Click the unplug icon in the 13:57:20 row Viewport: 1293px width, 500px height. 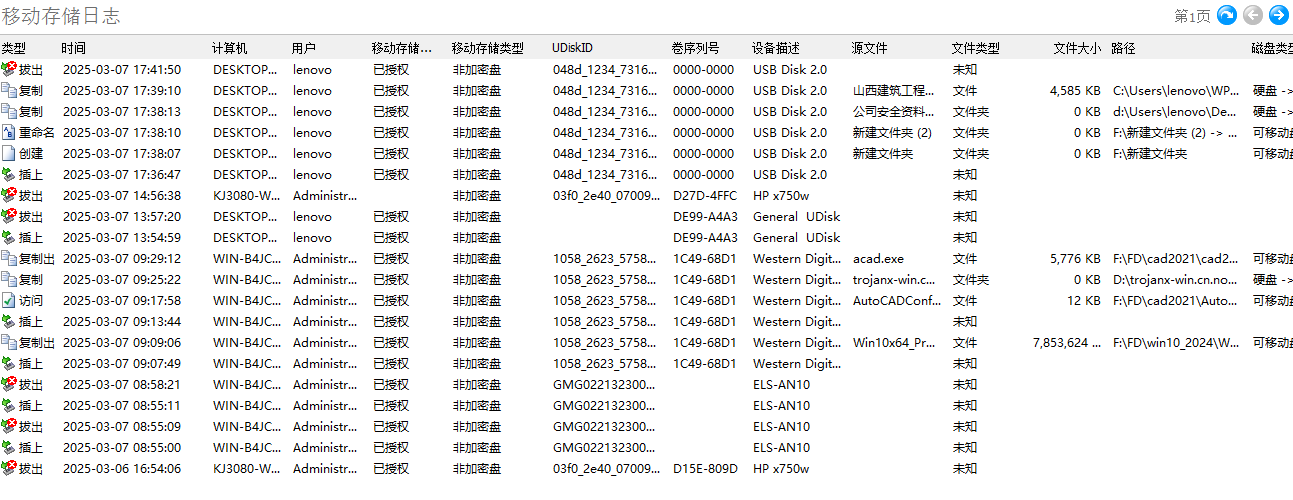pyautogui.click(x=9, y=216)
